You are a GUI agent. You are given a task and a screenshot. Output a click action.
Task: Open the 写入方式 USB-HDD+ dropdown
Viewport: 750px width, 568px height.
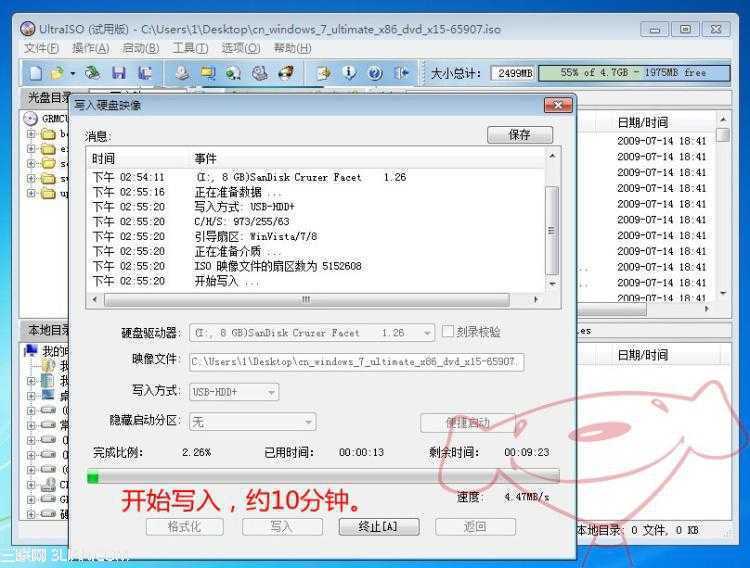(x=271, y=392)
